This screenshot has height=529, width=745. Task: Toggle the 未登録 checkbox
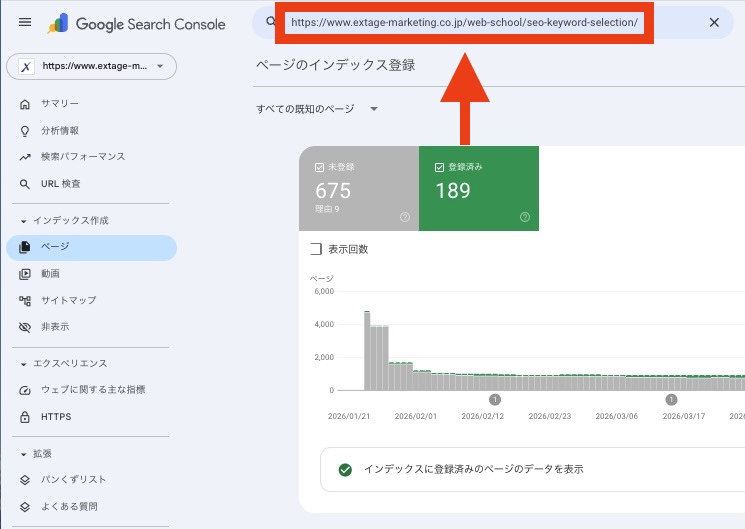tap(319, 167)
